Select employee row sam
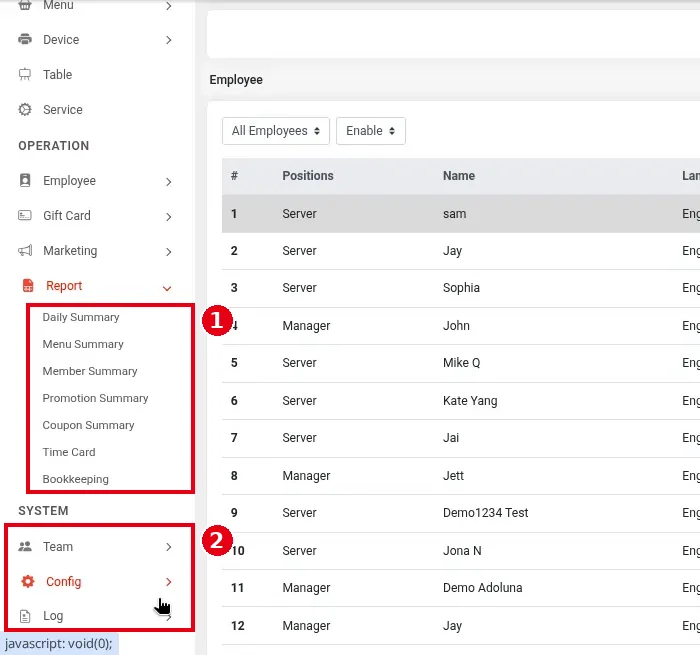700x655 pixels. click(x=461, y=214)
